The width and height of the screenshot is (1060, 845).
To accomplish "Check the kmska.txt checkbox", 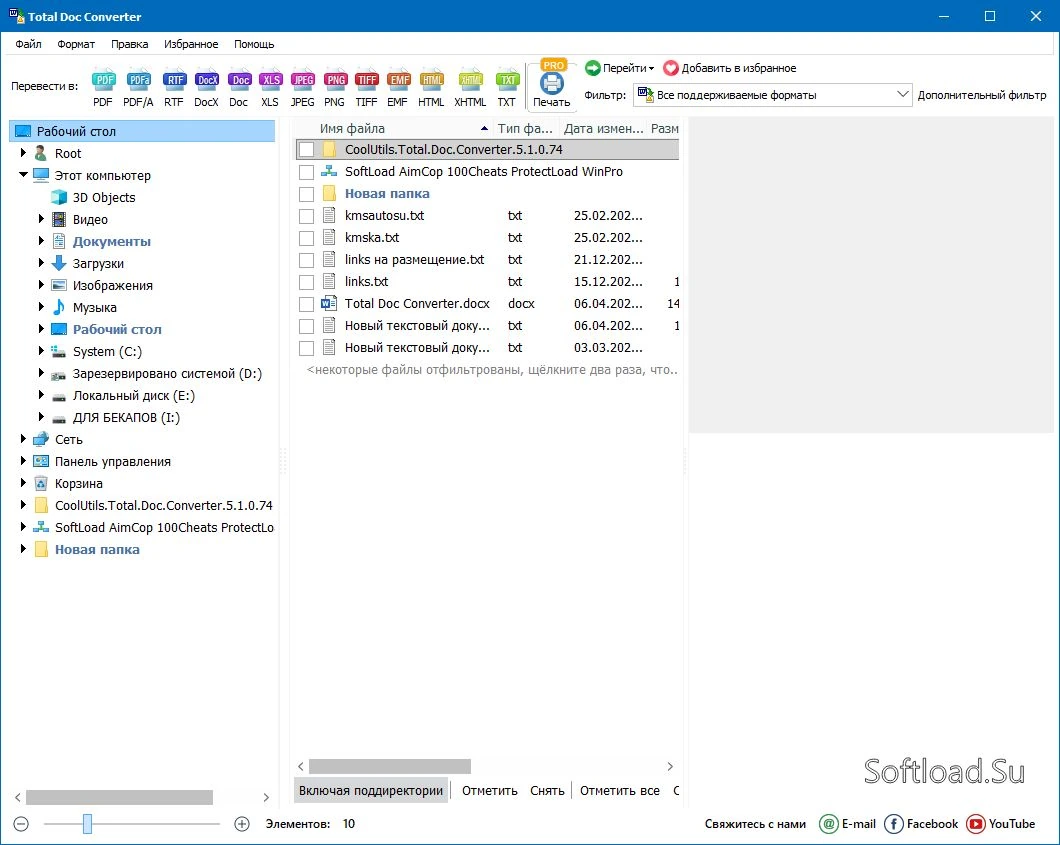I will coord(306,238).
